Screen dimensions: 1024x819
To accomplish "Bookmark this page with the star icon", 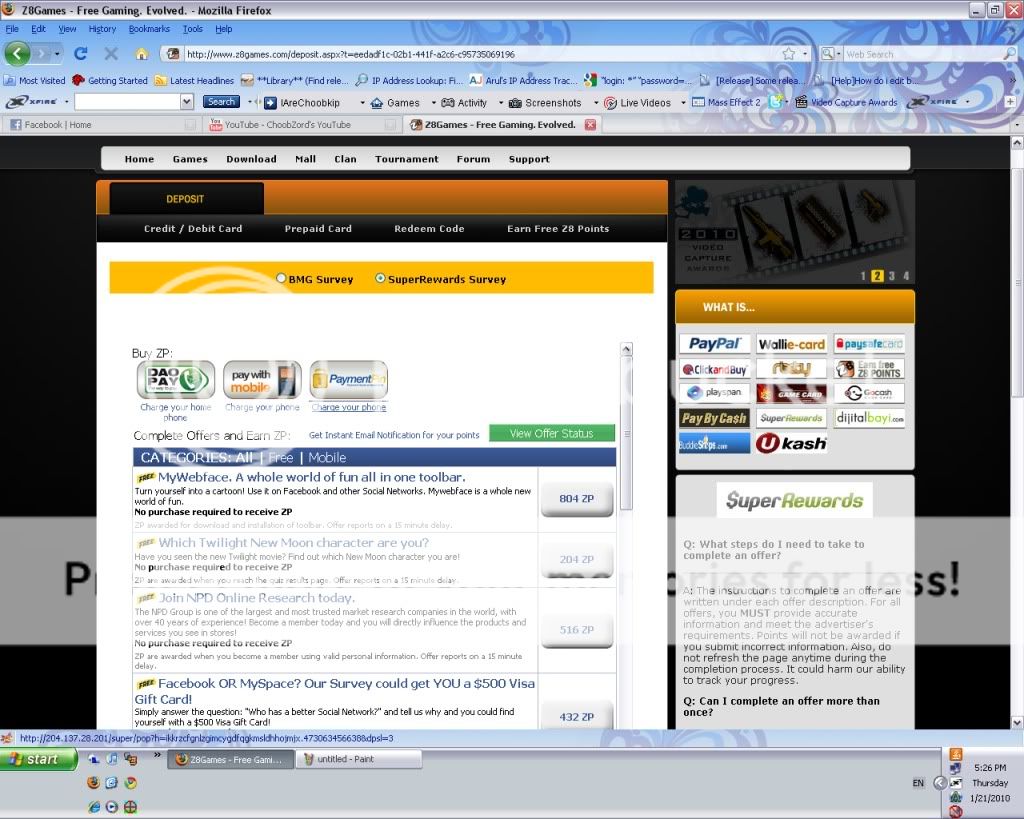I will click(x=788, y=54).
